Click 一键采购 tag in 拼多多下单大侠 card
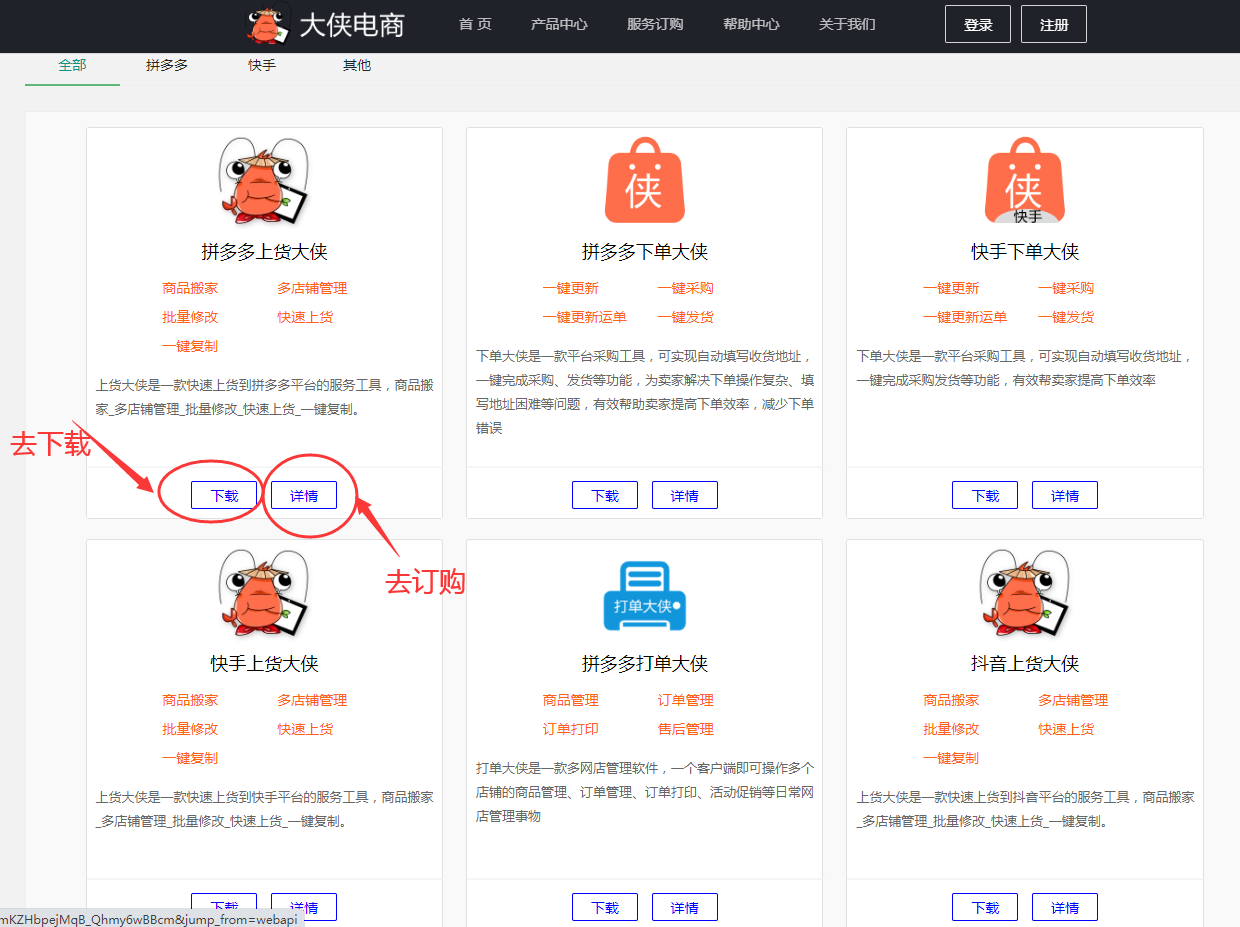Image resolution: width=1240 pixels, height=927 pixels. (686, 288)
